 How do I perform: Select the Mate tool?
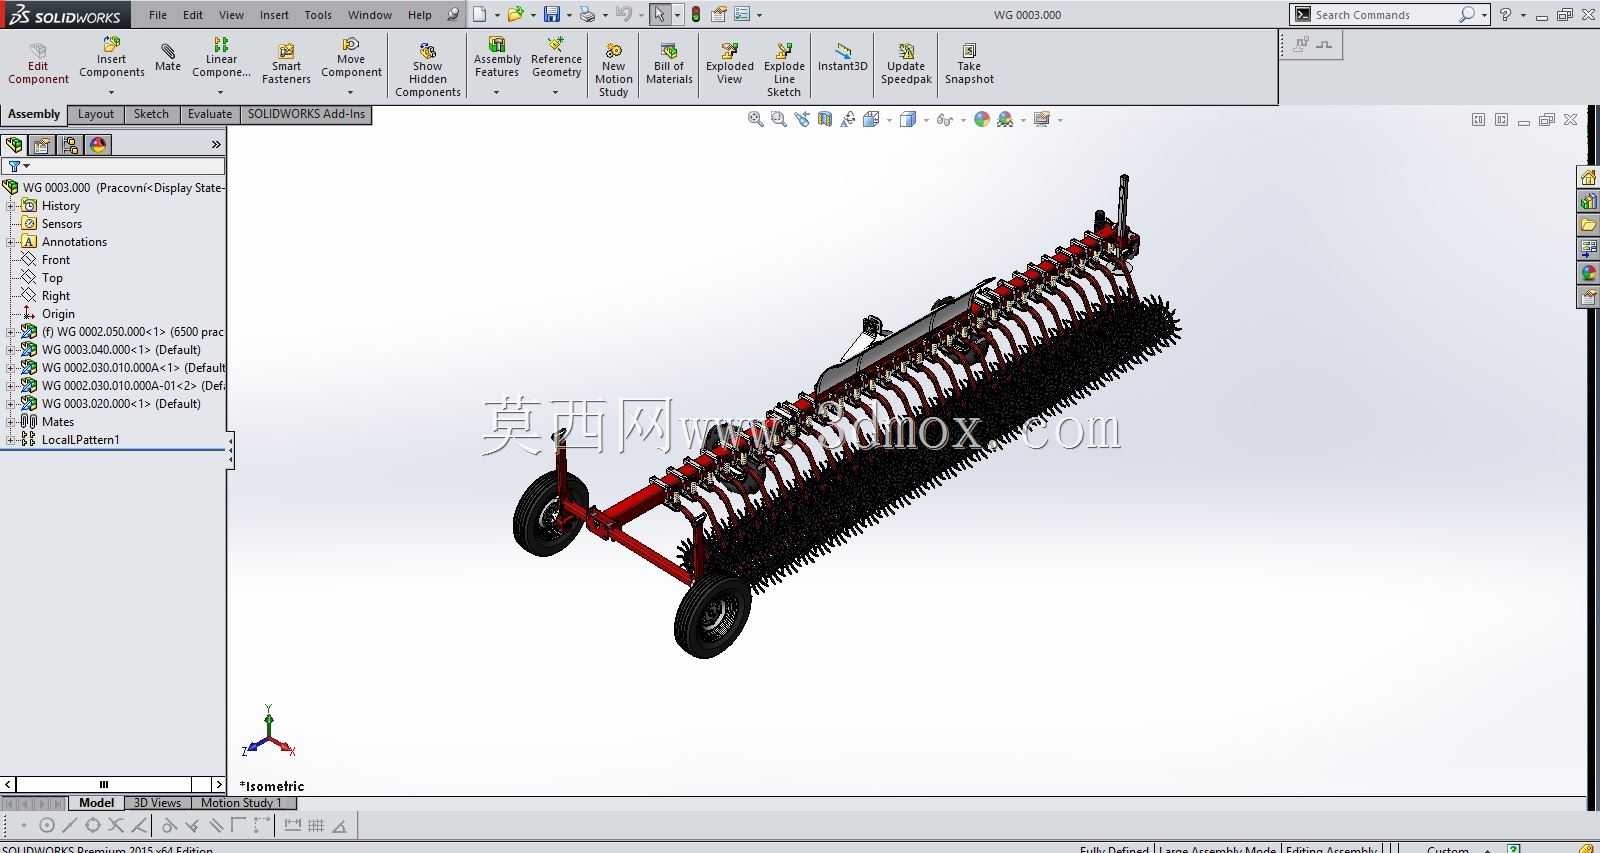(x=168, y=58)
